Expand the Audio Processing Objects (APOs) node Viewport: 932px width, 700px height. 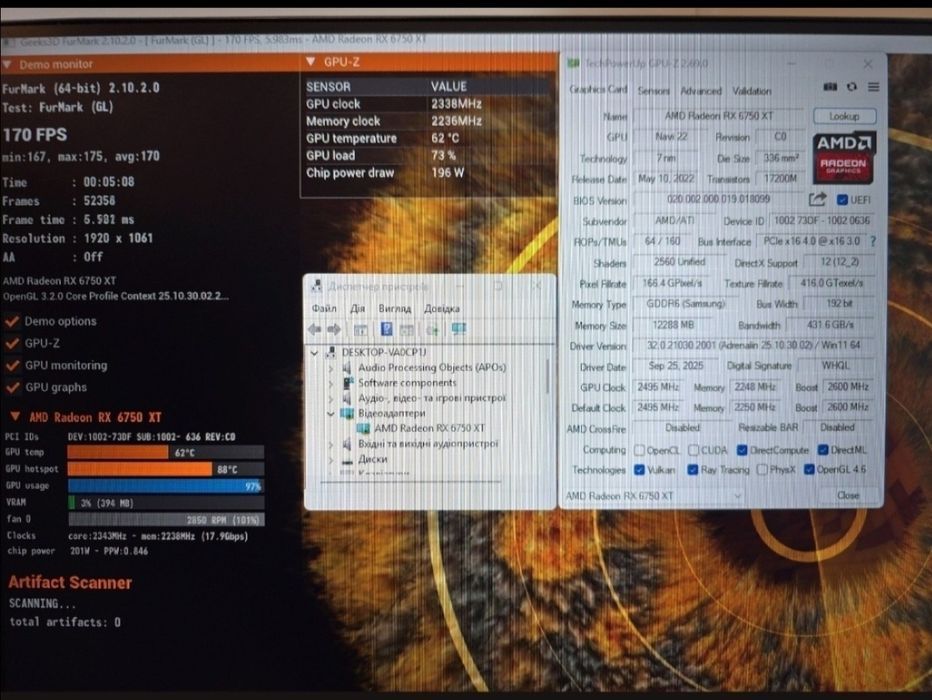(331, 368)
